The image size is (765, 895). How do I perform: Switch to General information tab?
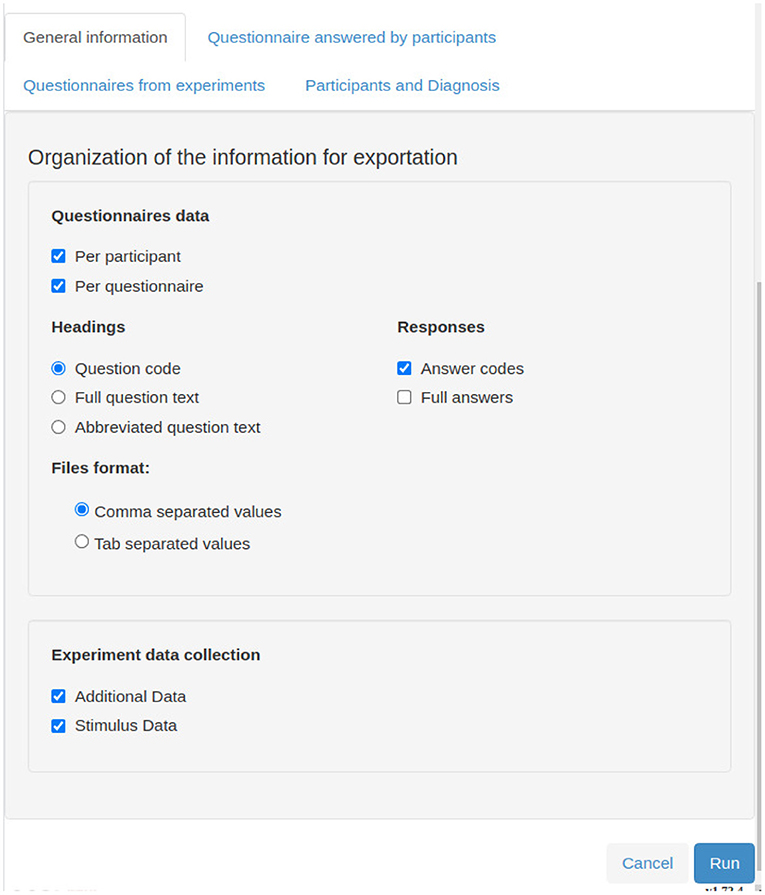pos(95,38)
